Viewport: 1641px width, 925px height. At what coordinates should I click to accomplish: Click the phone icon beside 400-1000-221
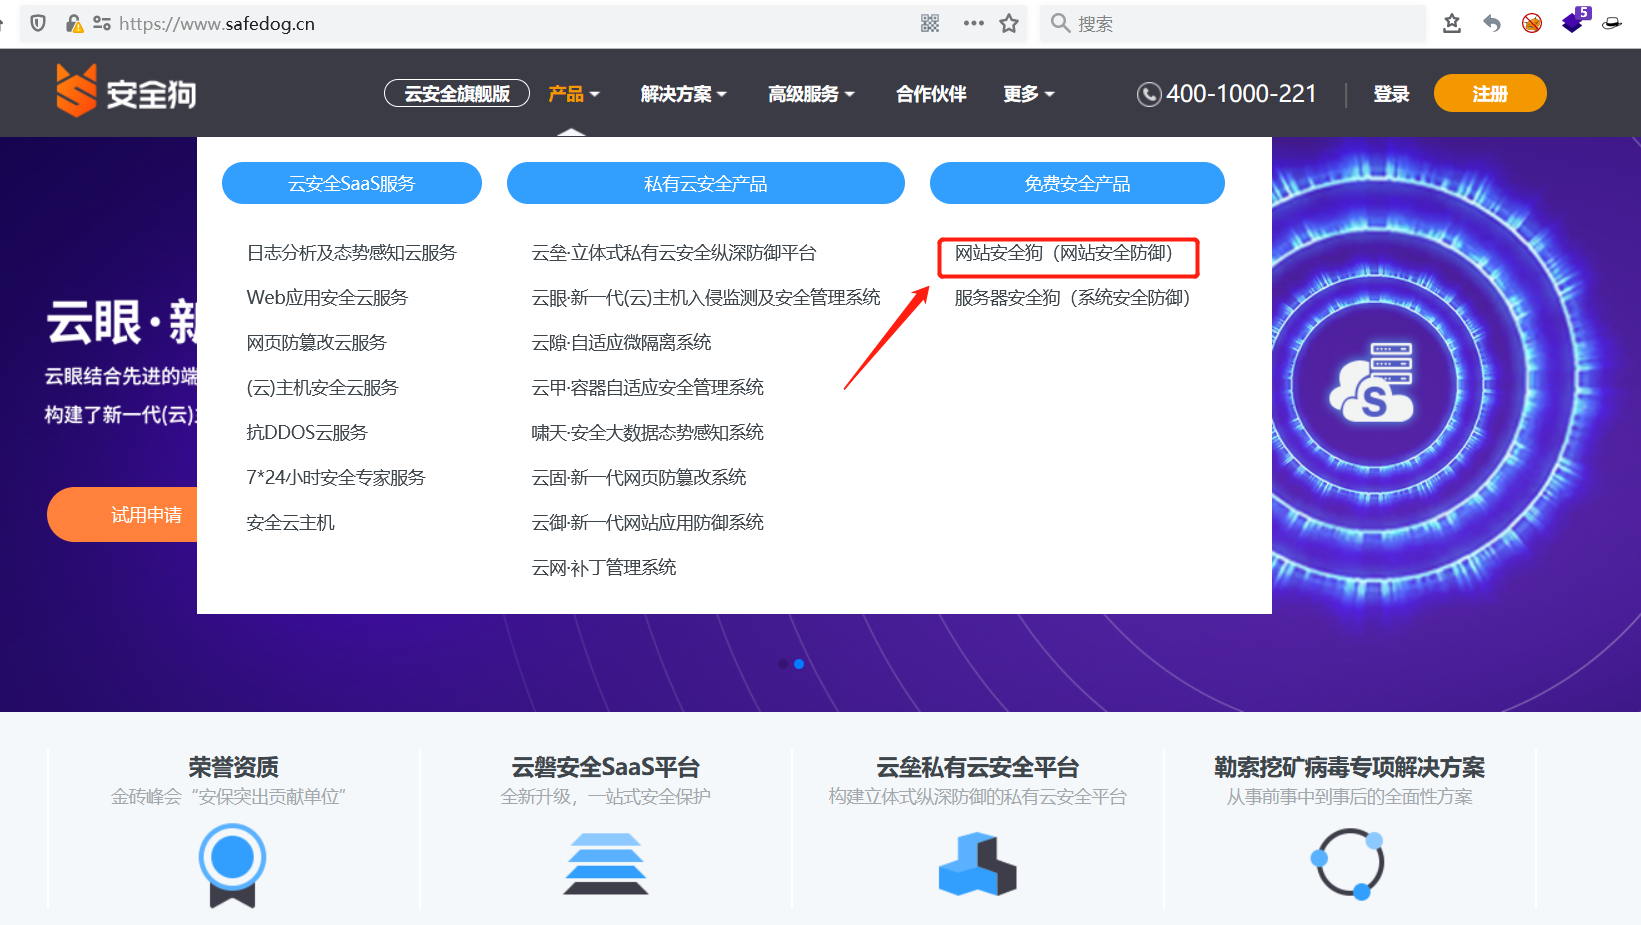pyautogui.click(x=1148, y=93)
